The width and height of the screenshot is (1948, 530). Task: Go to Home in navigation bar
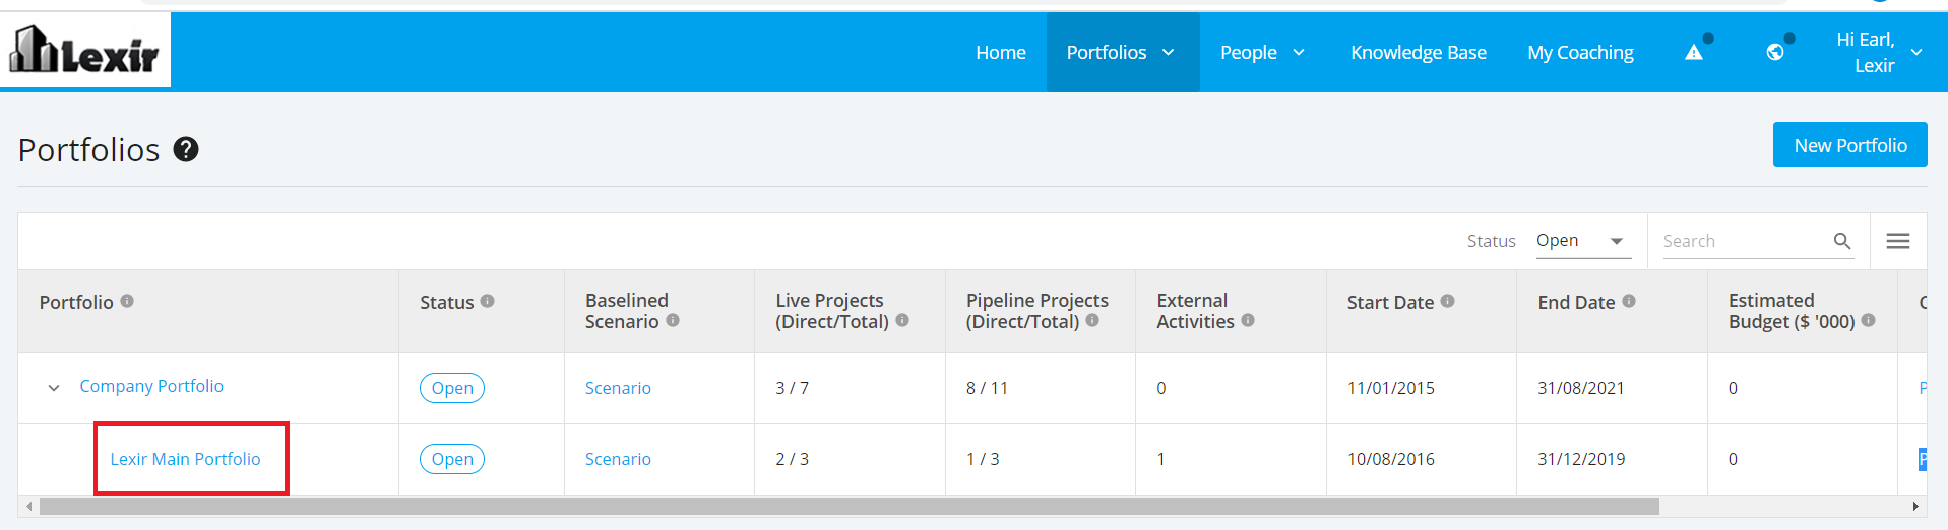click(x=1001, y=52)
